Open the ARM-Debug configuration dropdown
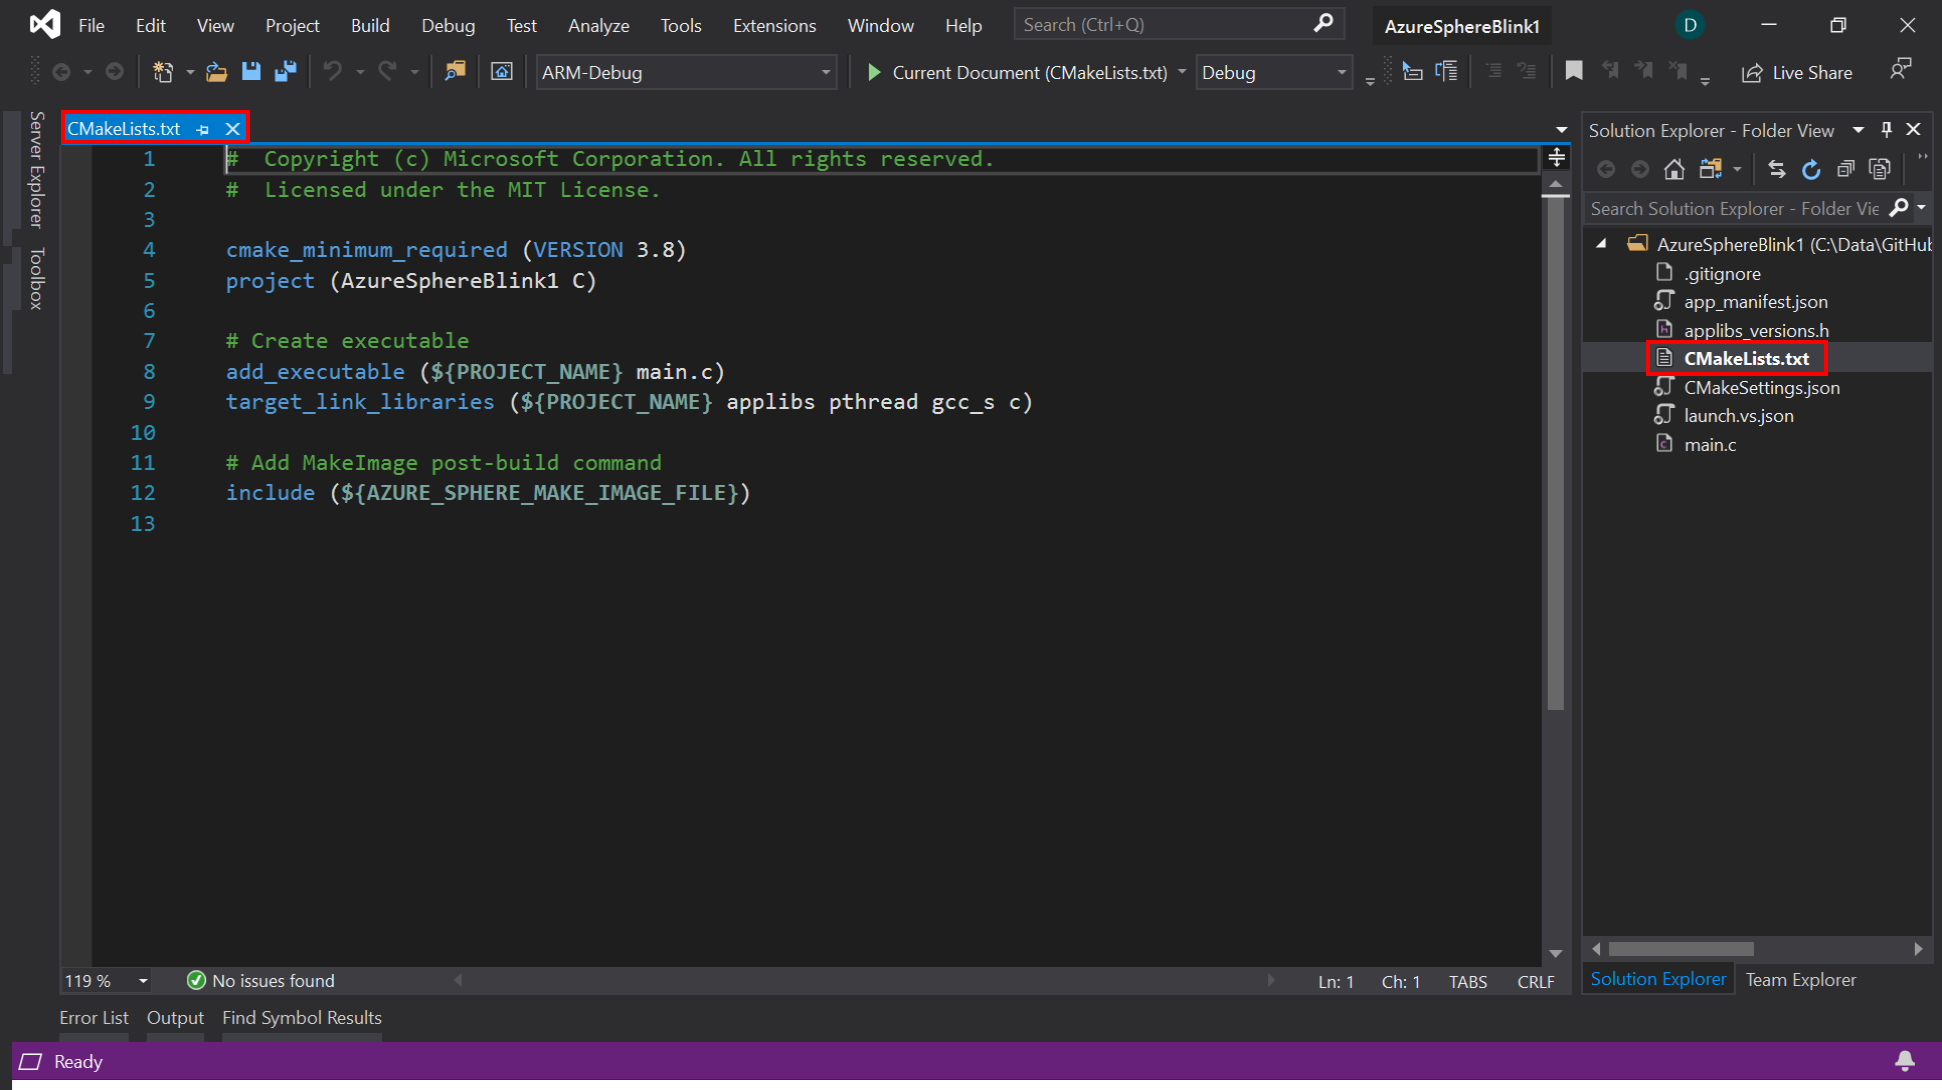Viewport: 1942px width, 1090px height. [826, 72]
